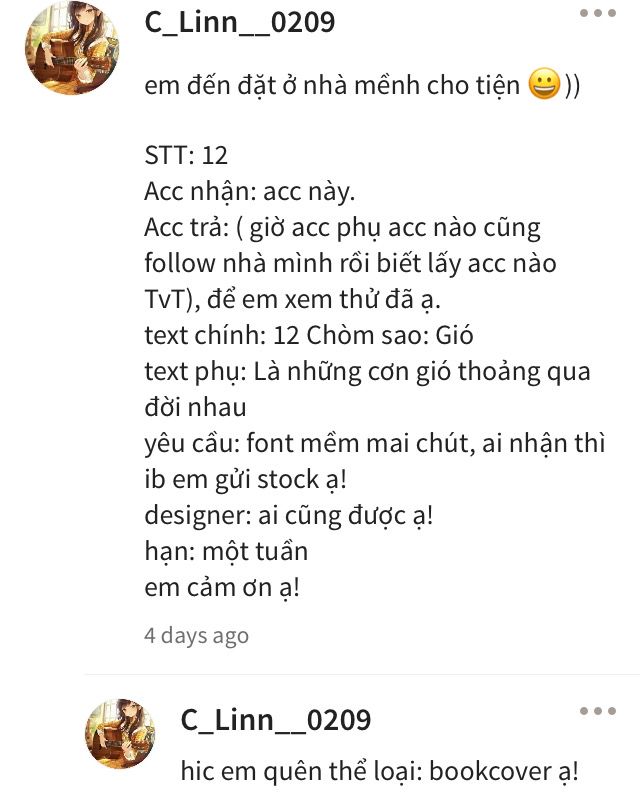The height and width of the screenshot is (793, 640).
Task: Open the more options dots on the bookcover reply
Action: pos(598,711)
